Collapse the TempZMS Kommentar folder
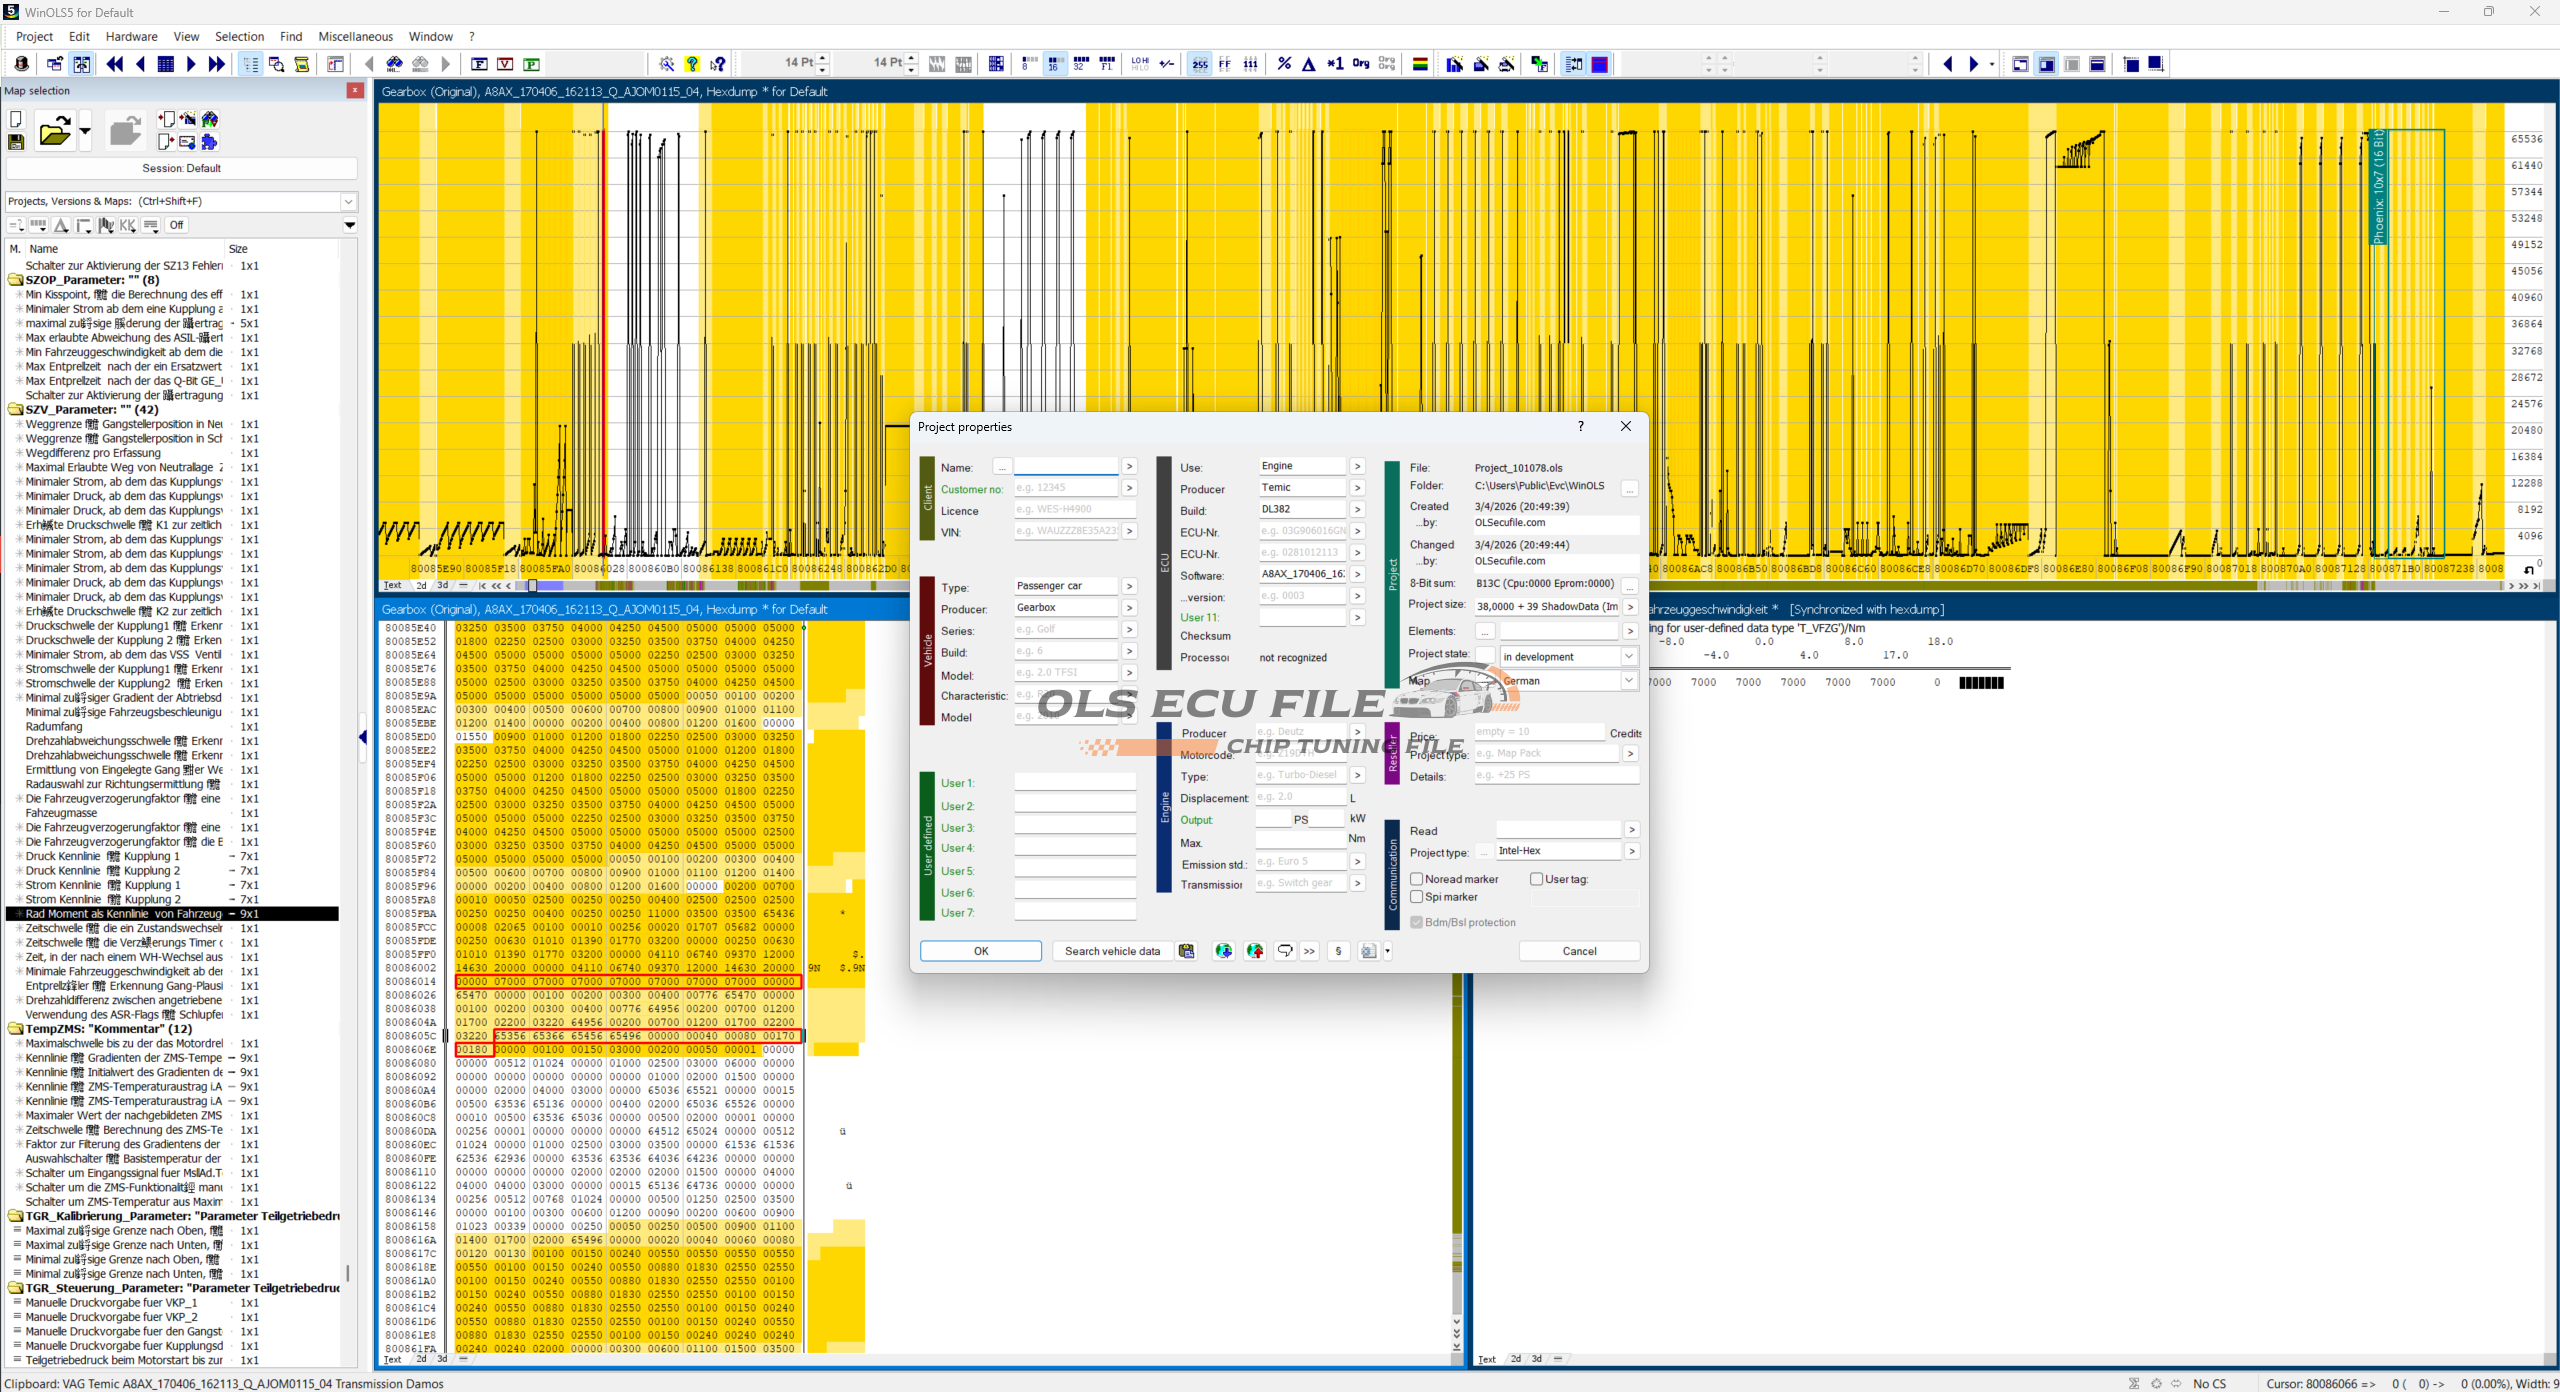 pos(15,1029)
